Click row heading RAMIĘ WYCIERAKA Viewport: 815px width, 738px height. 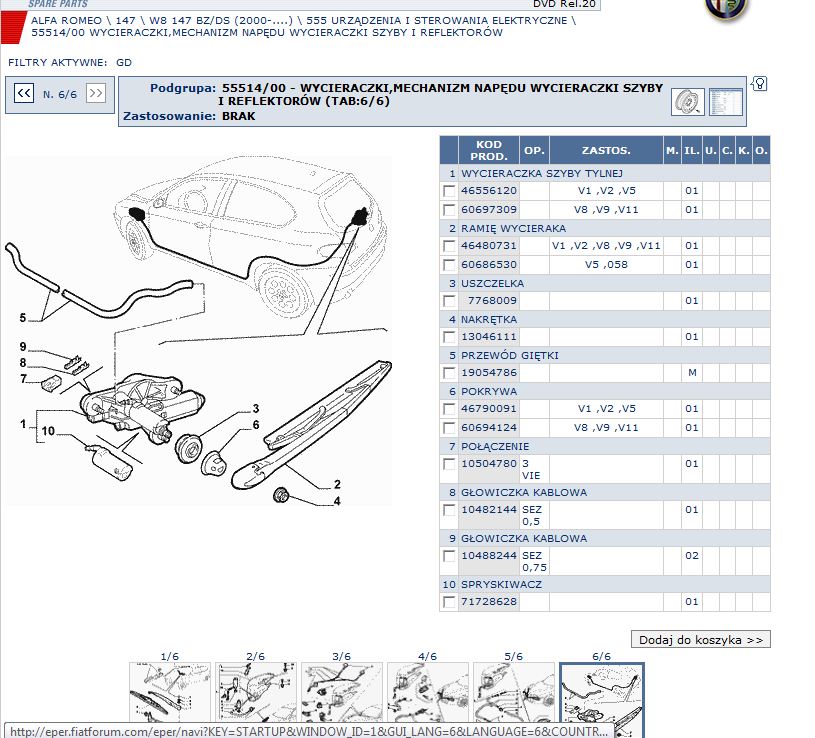tap(514, 229)
